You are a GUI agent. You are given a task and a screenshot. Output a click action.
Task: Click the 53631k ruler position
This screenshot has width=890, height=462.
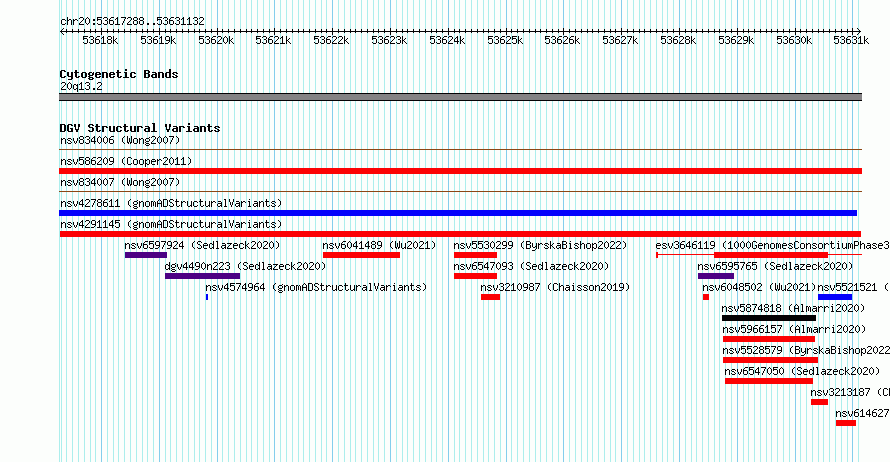[x=851, y=40]
